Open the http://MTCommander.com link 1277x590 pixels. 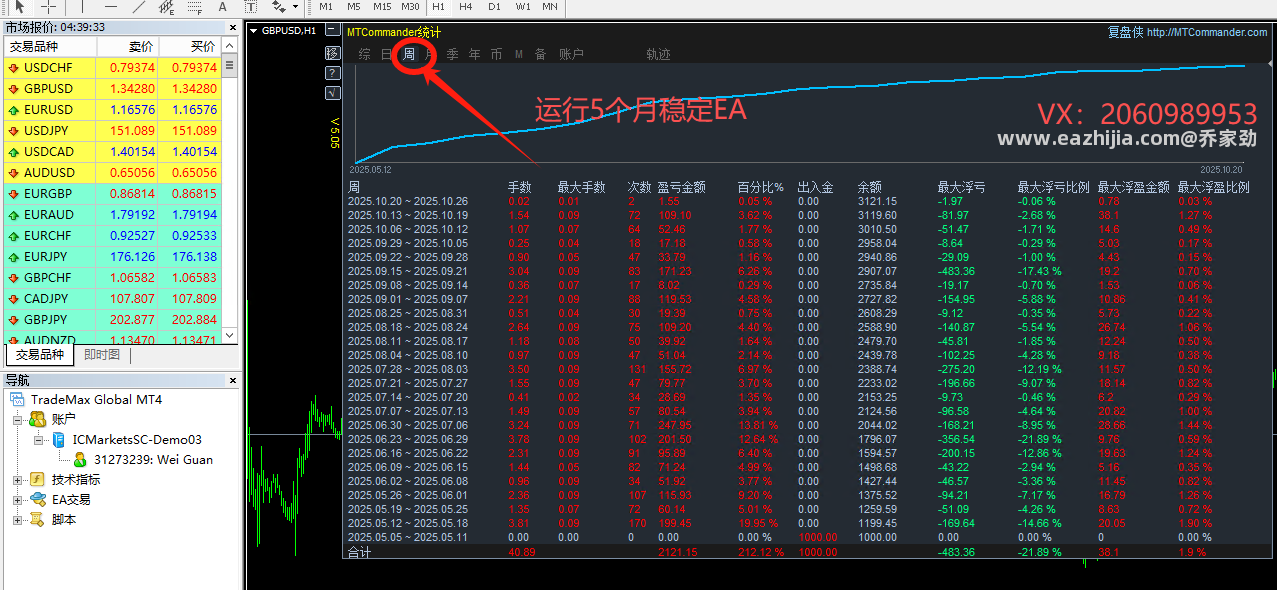click(1207, 32)
